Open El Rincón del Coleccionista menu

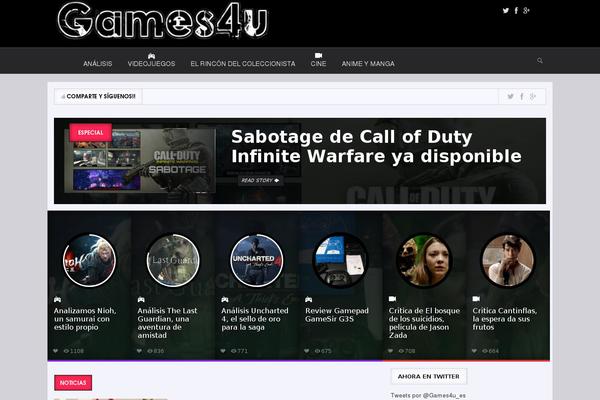pyautogui.click(x=243, y=64)
